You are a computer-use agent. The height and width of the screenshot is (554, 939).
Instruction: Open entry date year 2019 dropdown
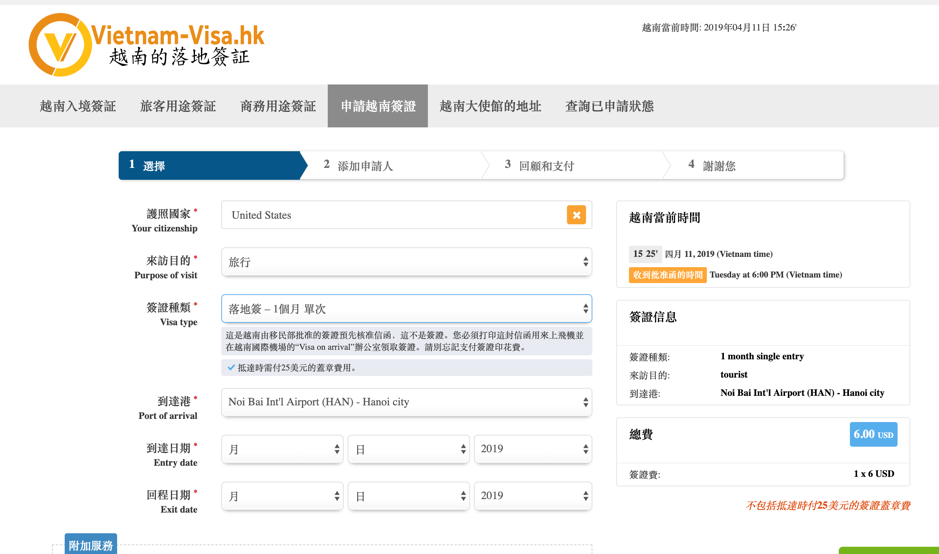coord(533,449)
